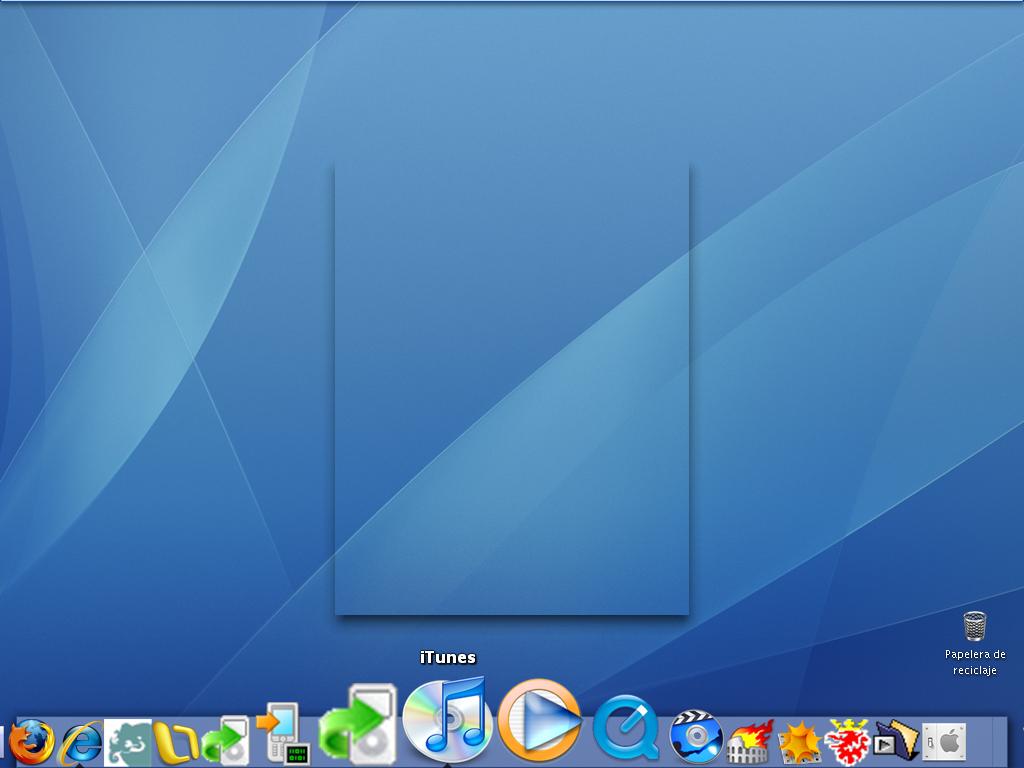Select the Papelera de reciclaje trash icon
This screenshot has height=768, width=1024.
click(x=974, y=626)
